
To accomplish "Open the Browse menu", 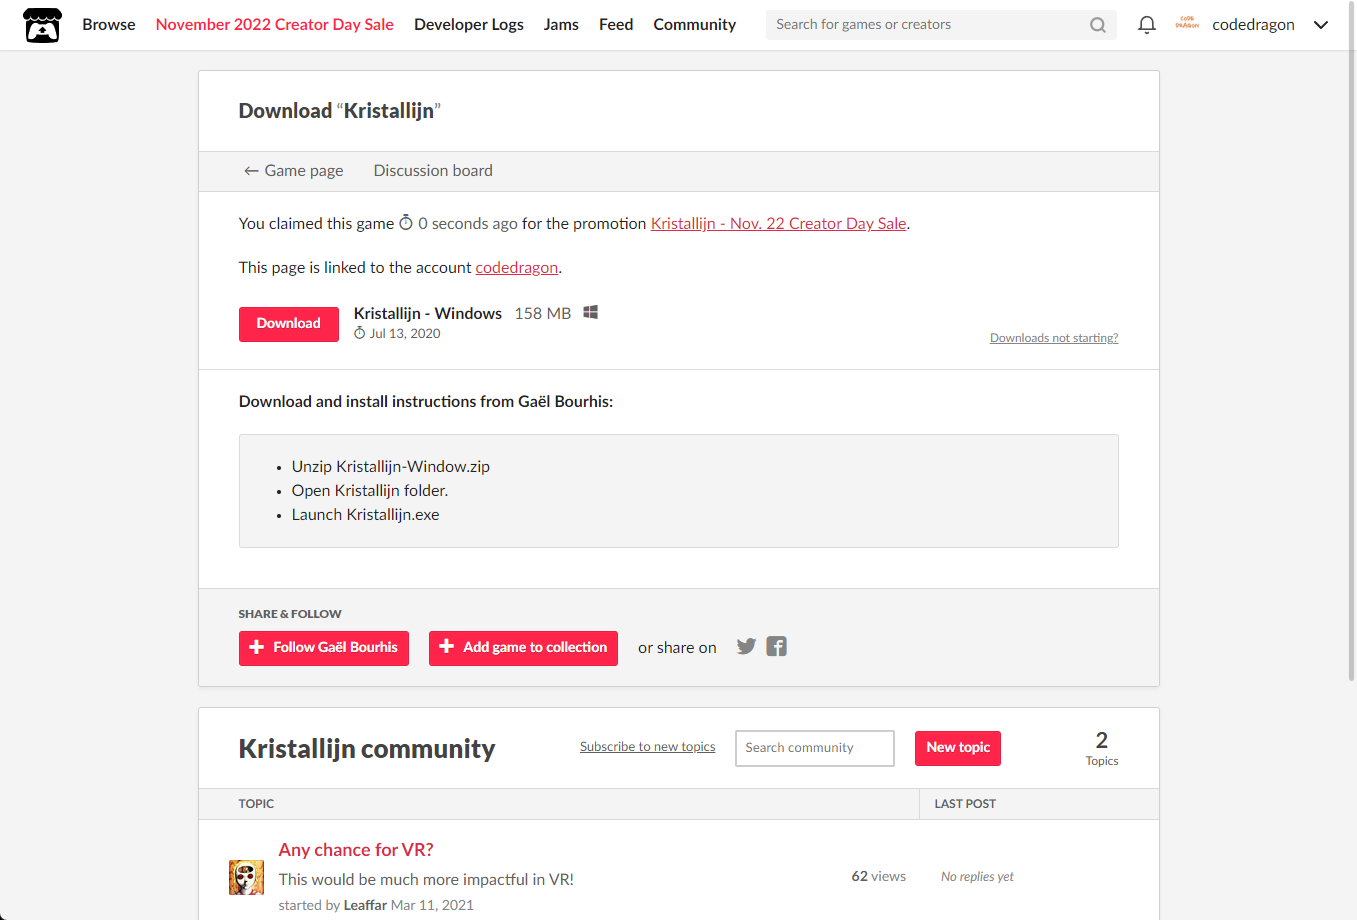I will point(109,24).
